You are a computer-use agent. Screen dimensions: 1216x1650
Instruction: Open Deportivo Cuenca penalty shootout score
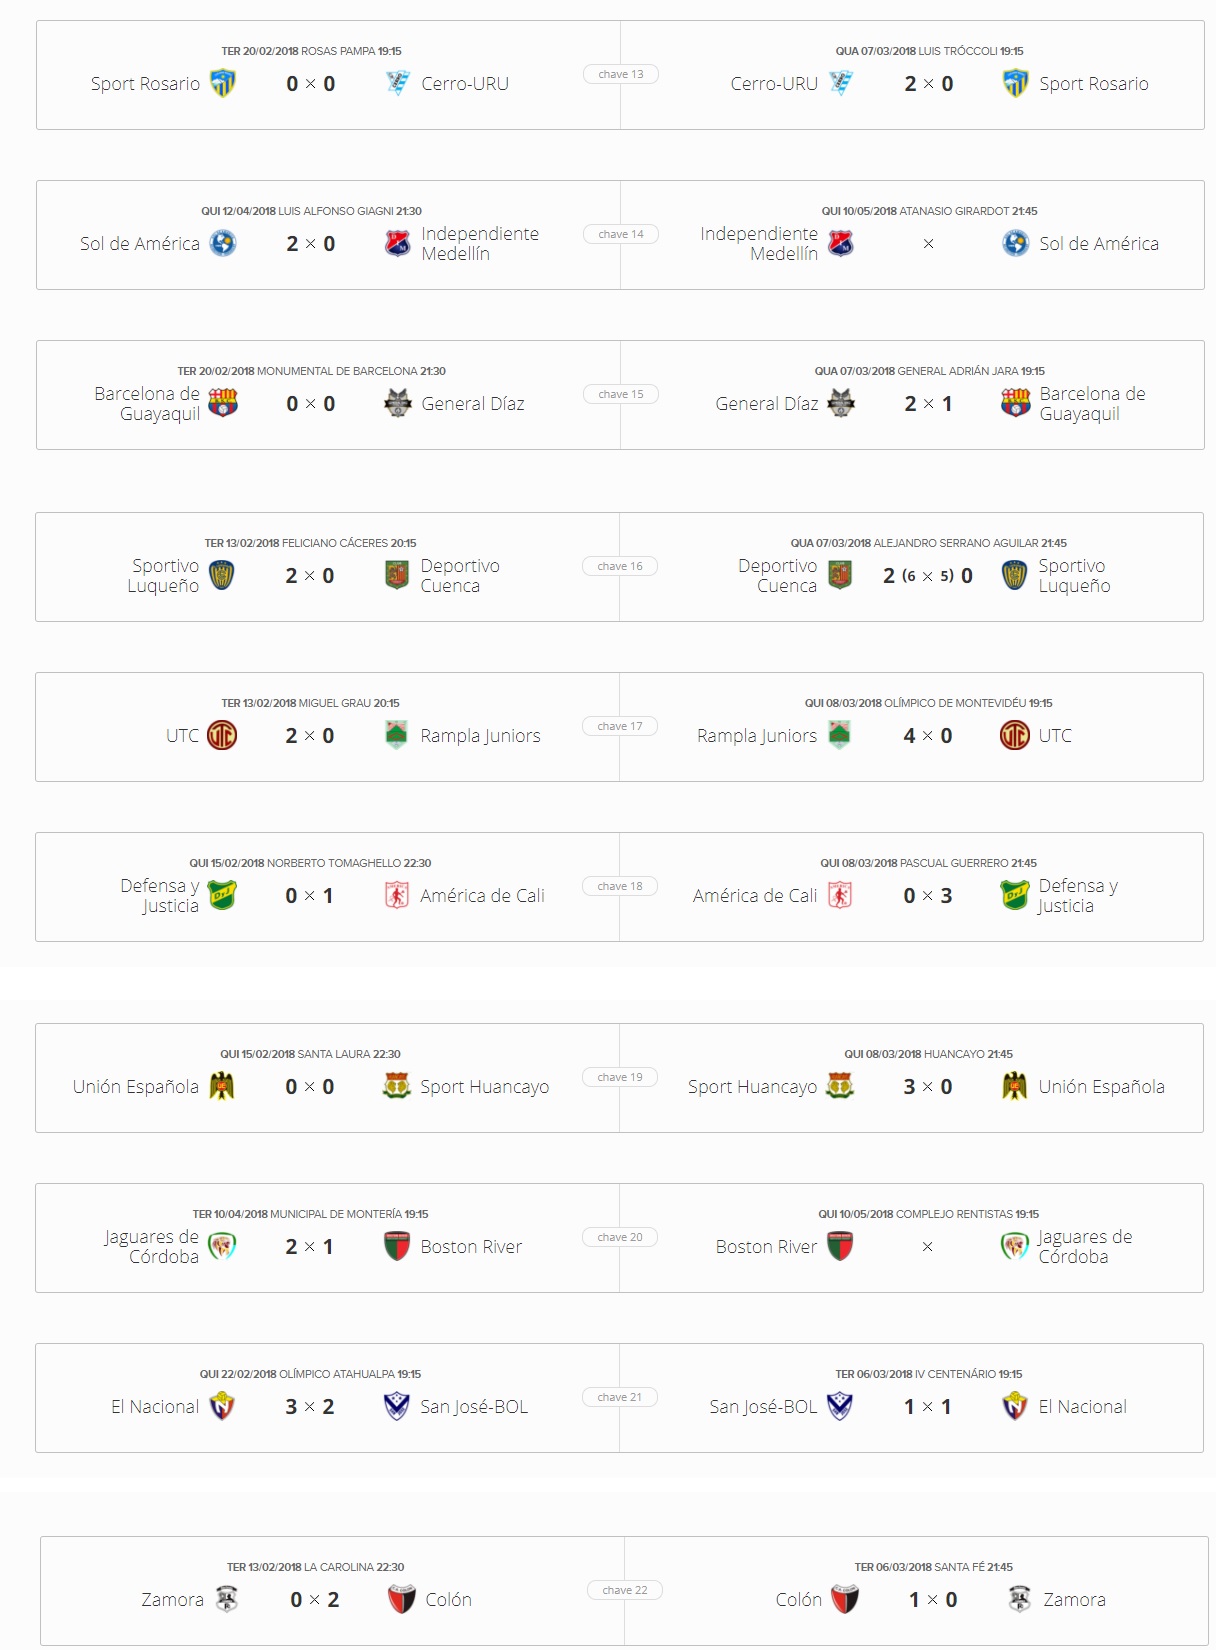[x=928, y=576]
